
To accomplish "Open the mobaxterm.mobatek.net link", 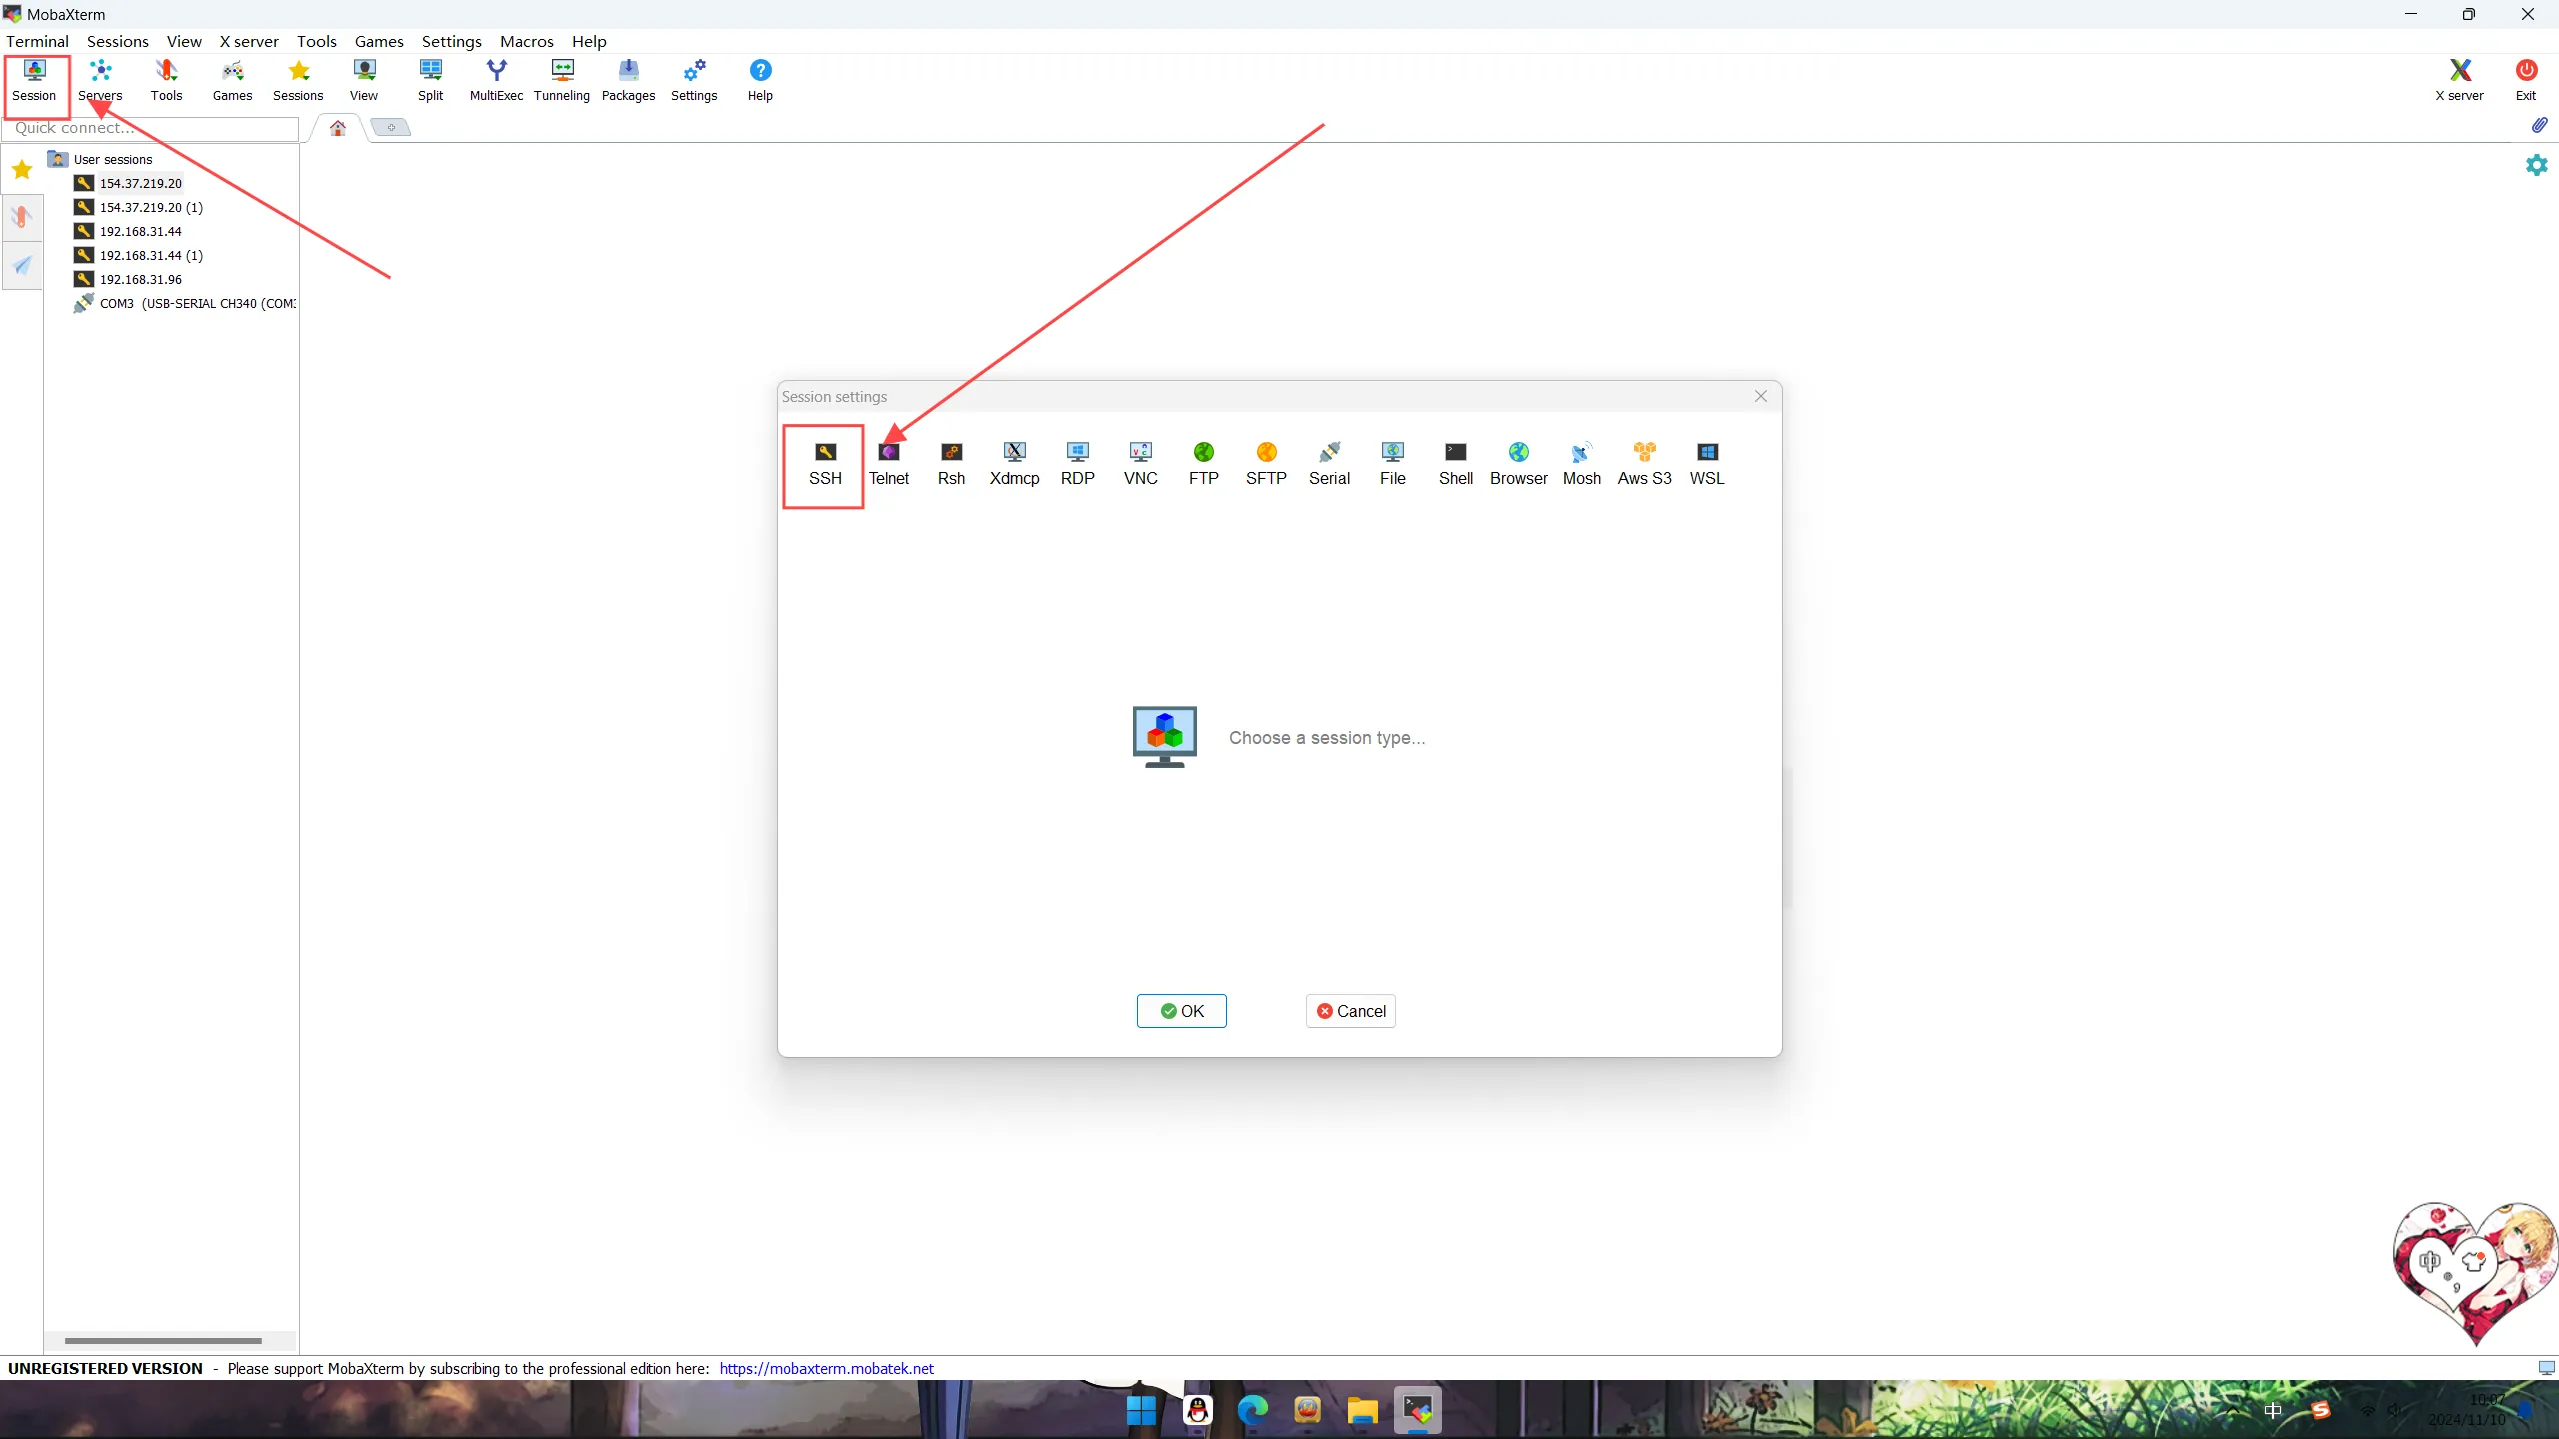I will 826,1368.
